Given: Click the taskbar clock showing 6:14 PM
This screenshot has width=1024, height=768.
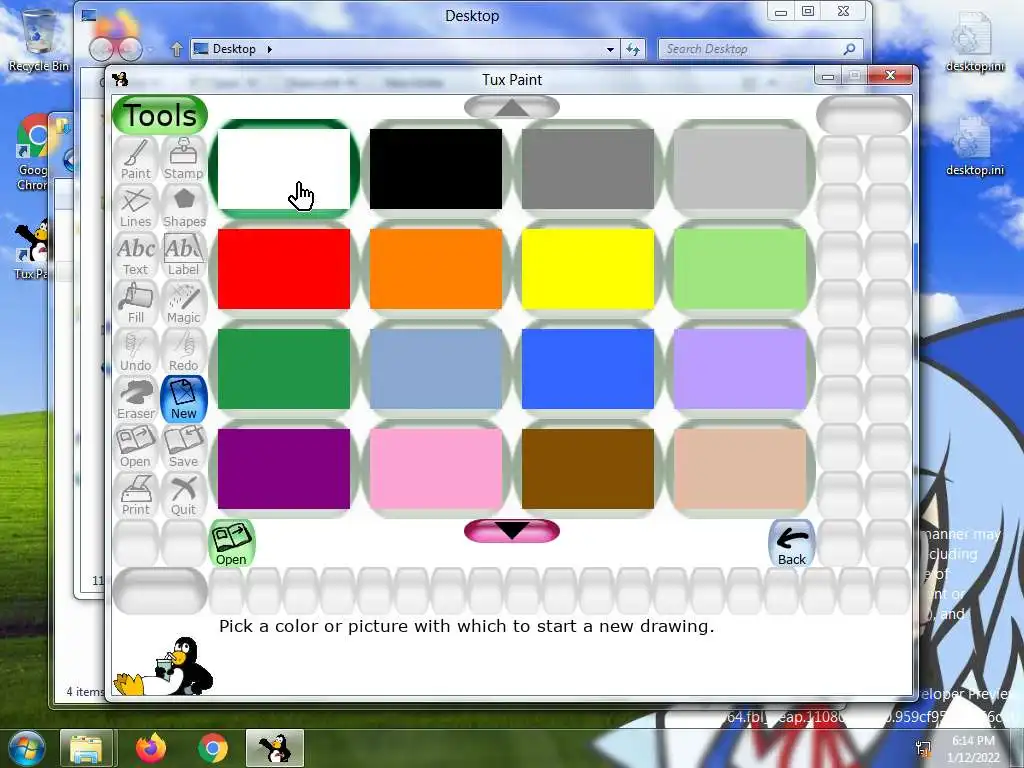Looking at the screenshot, I should tap(973, 748).
